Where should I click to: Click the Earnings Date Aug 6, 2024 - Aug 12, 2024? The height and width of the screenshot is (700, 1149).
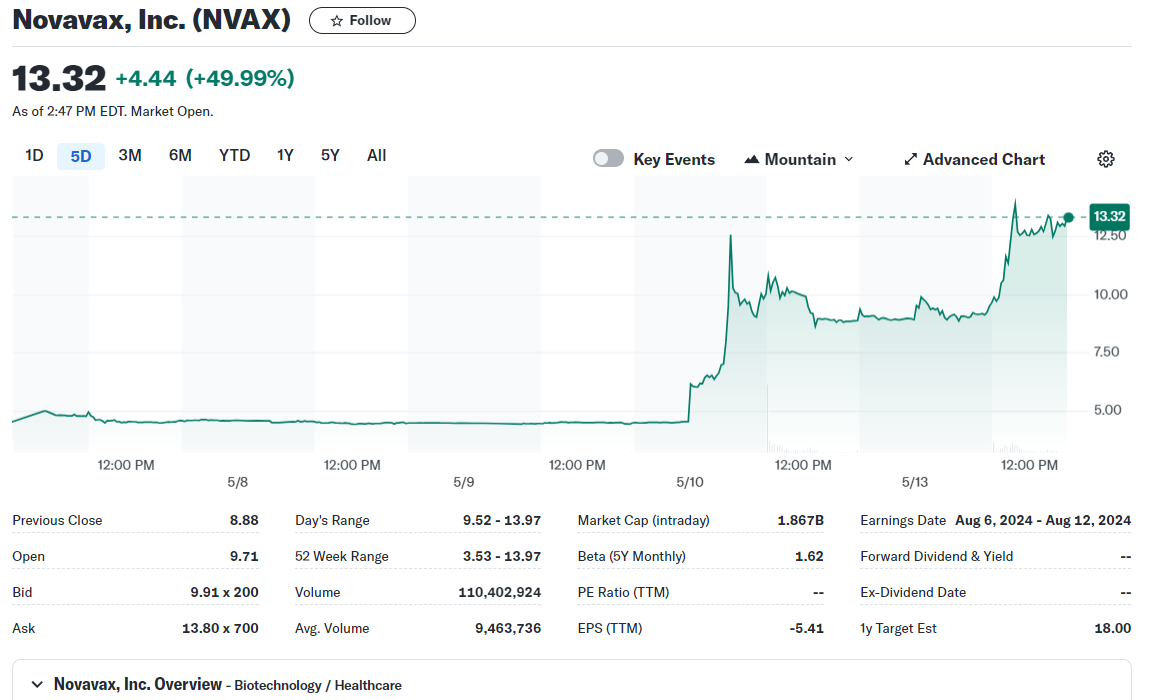click(1043, 520)
